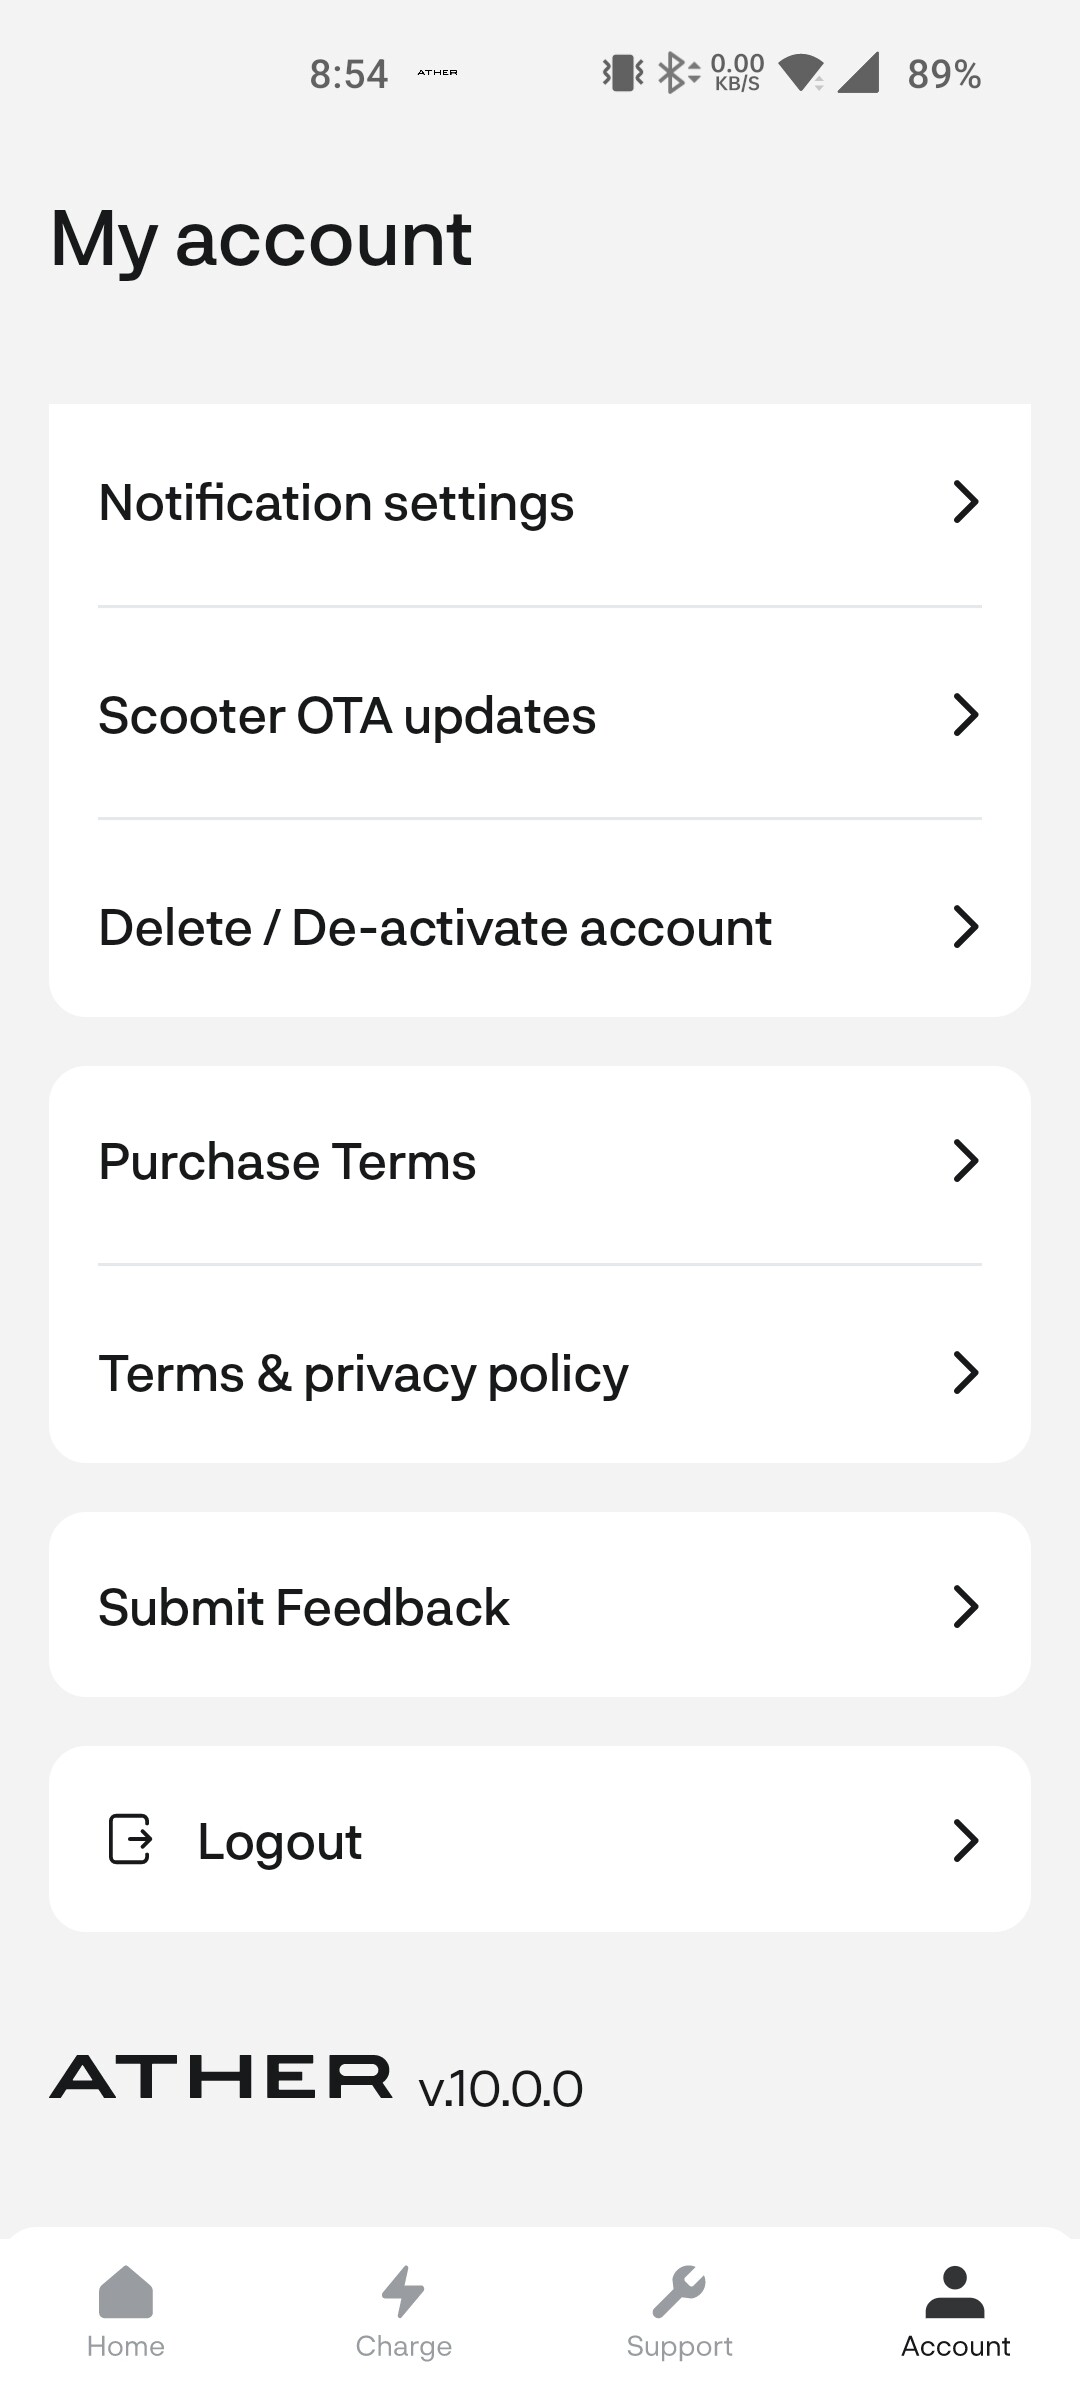Tap chevron beside Submit Feedback
Screen dimensions: 1080x2400
(x=965, y=1607)
